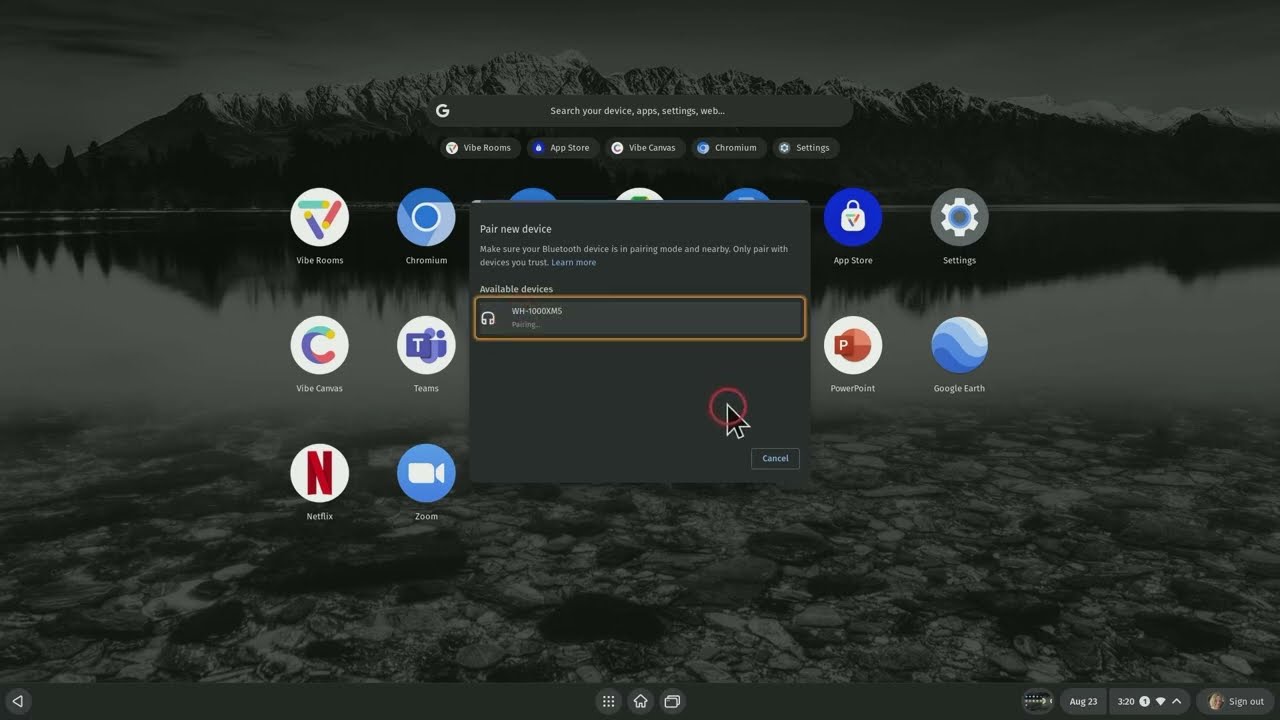Open the Learn more link
Viewport: 1280px width, 720px height.
tap(573, 263)
